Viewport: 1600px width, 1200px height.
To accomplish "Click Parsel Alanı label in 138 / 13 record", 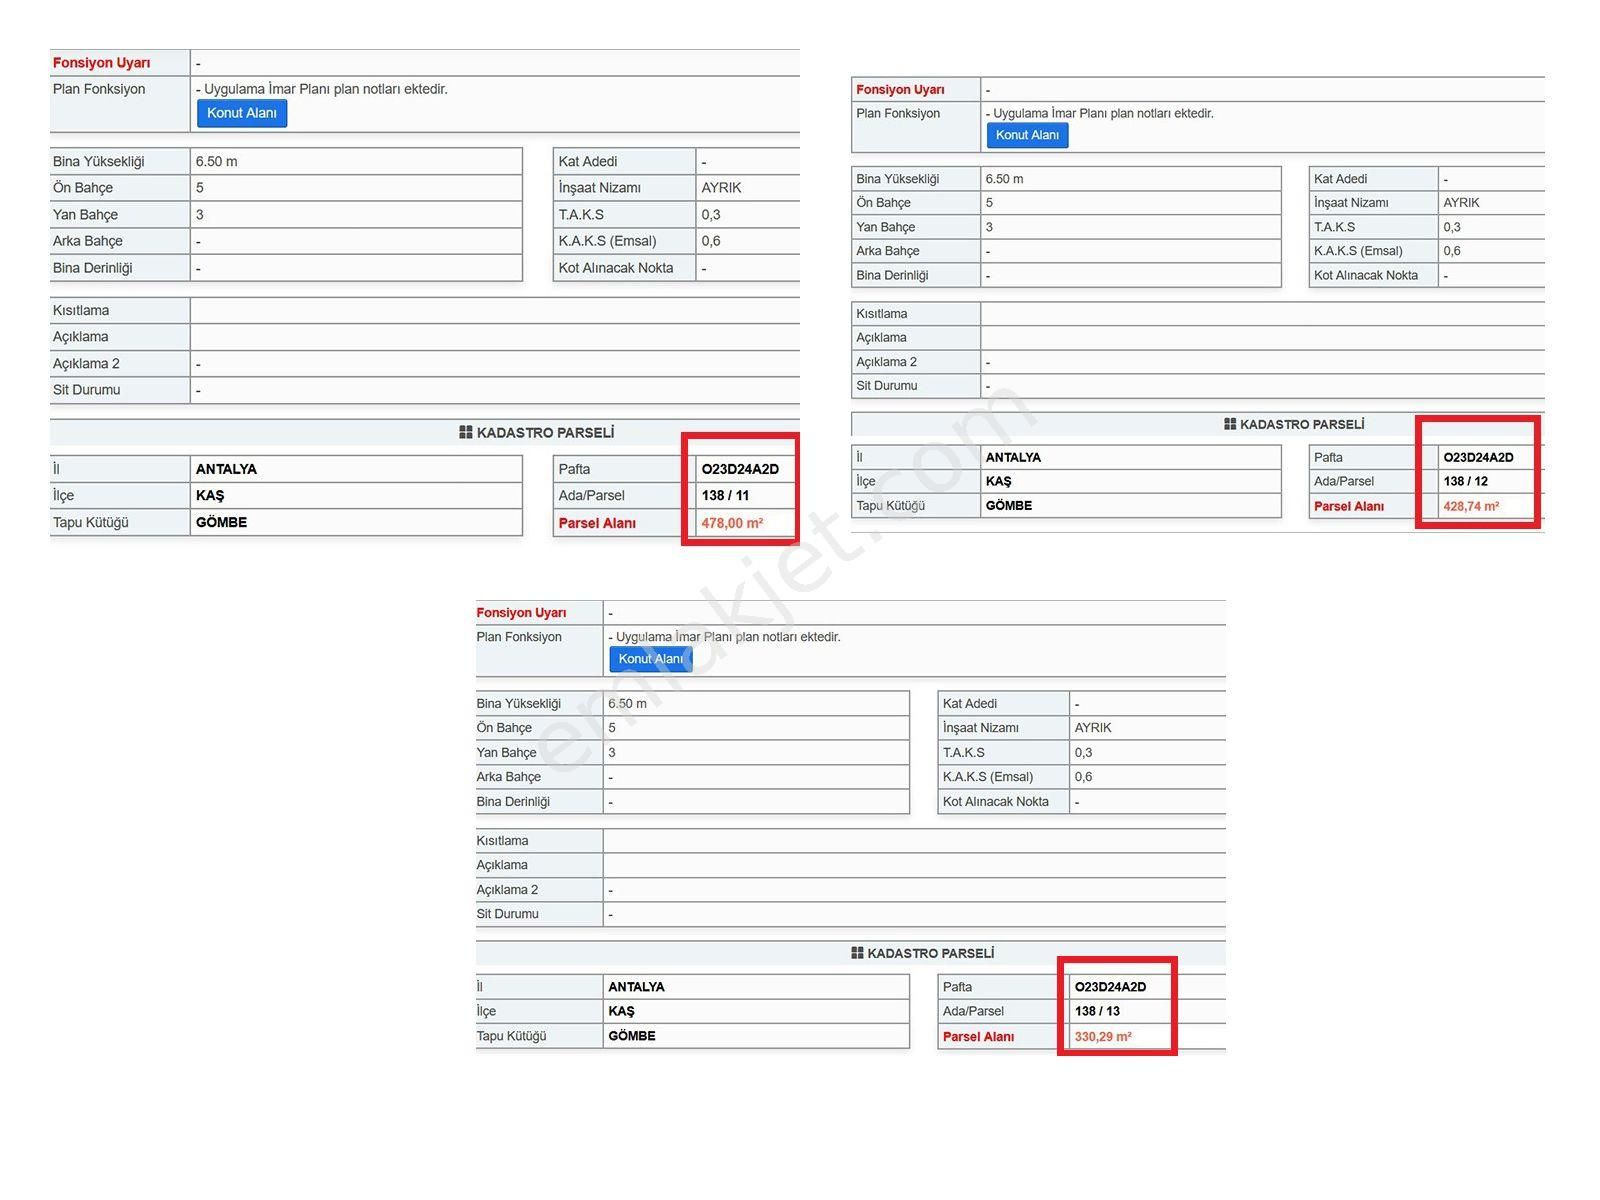I will click(x=978, y=1036).
